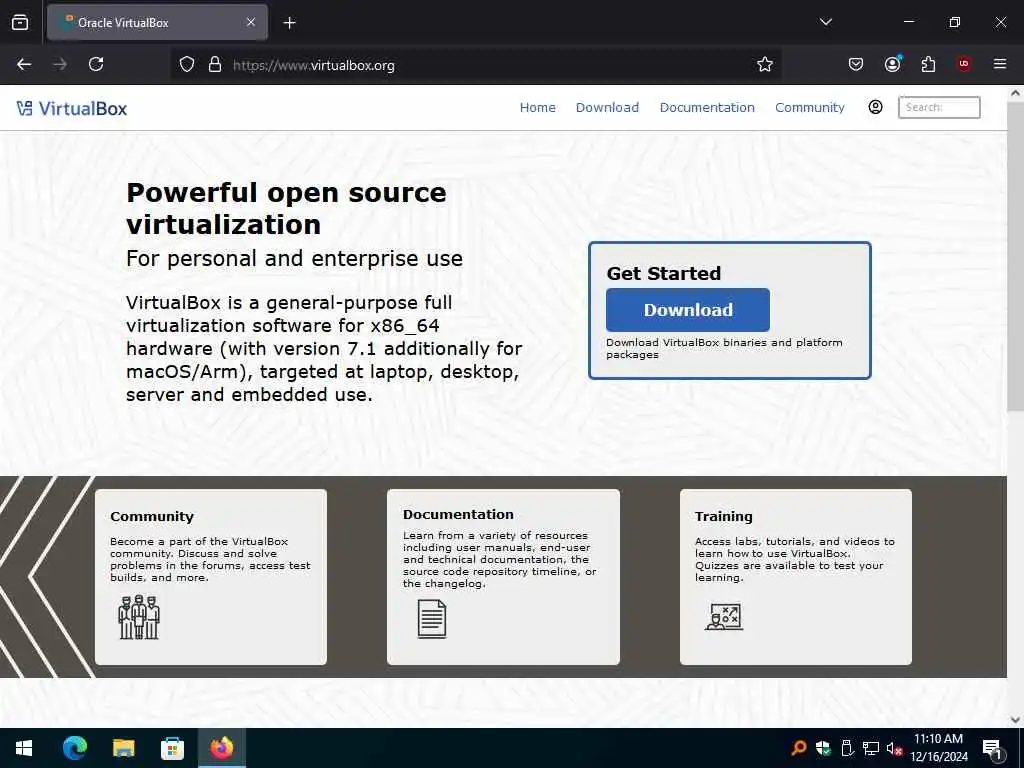This screenshot has height=768, width=1024.
Task: Open network status tray icon
Action: point(871,748)
